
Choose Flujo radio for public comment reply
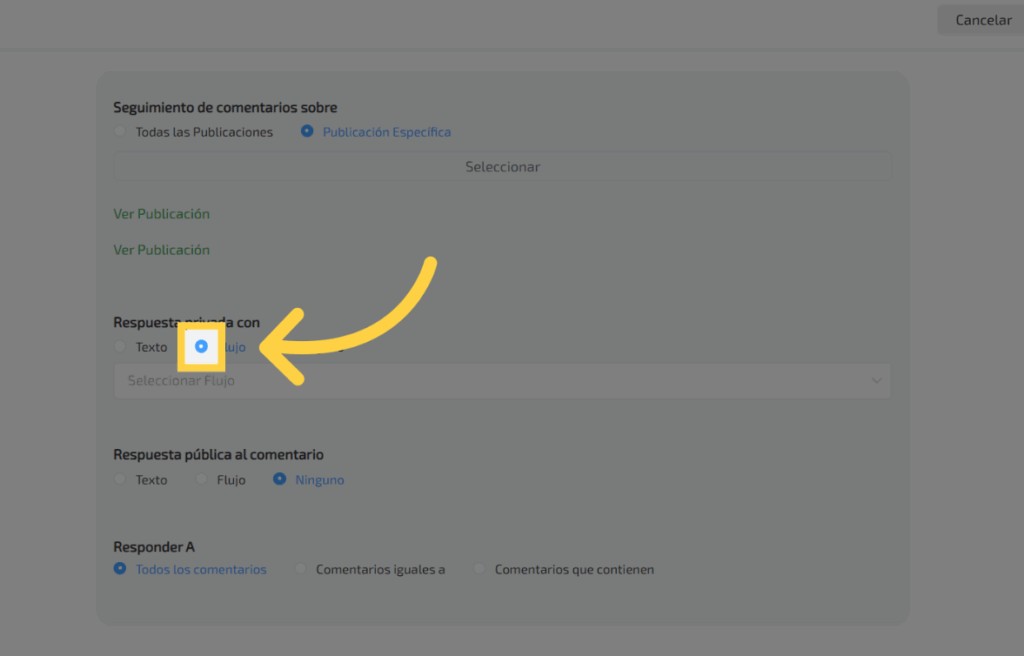(201, 480)
